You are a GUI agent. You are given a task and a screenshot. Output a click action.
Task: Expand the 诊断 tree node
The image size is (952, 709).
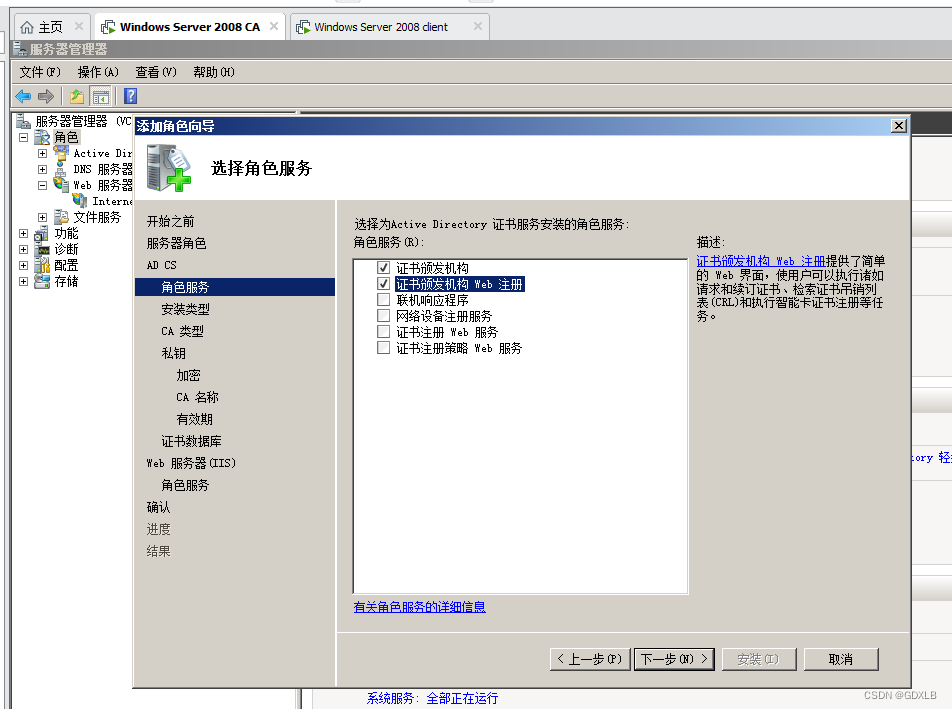[23, 249]
